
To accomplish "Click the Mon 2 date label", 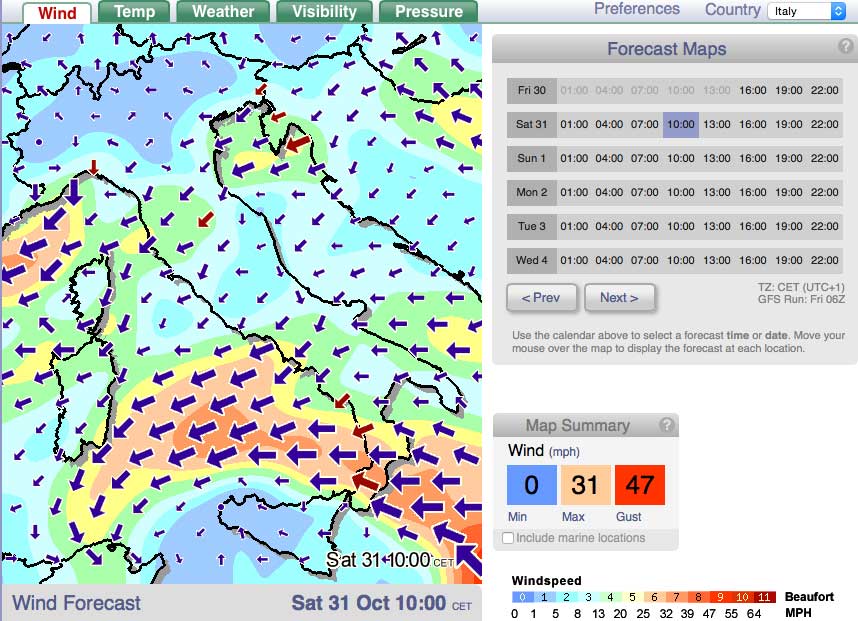I will coord(531,193).
